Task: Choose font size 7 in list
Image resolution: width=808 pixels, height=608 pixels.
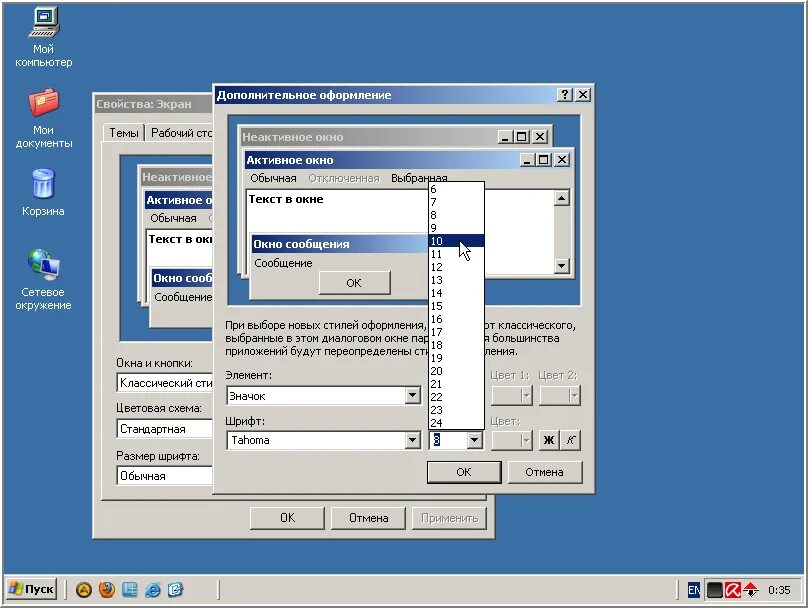Action: click(456, 202)
